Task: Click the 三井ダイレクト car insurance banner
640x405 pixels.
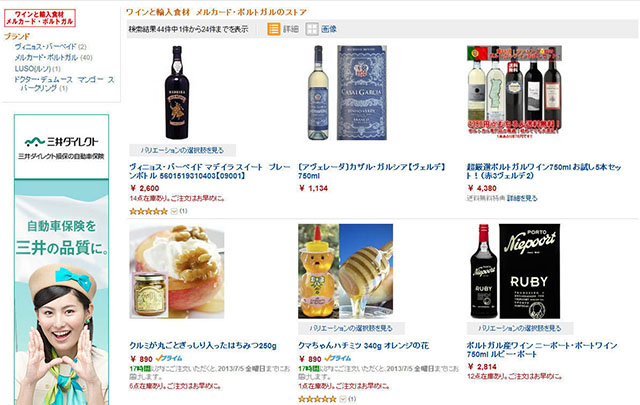Action: click(x=61, y=260)
